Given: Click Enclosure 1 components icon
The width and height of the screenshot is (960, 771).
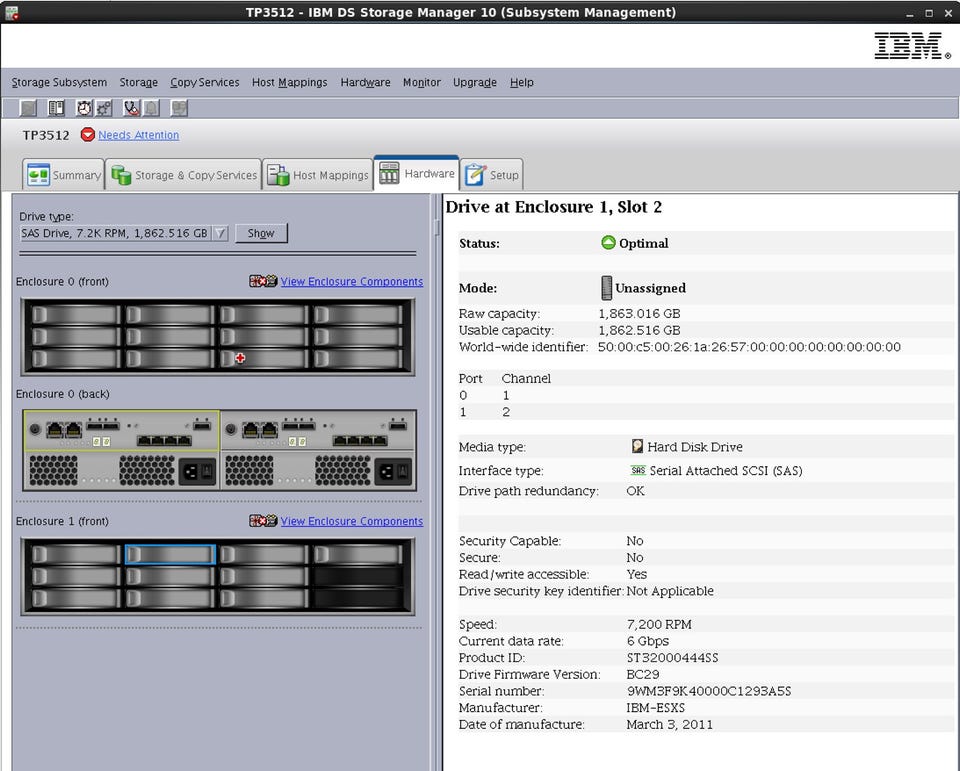Looking at the screenshot, I should tap(263, 521).
